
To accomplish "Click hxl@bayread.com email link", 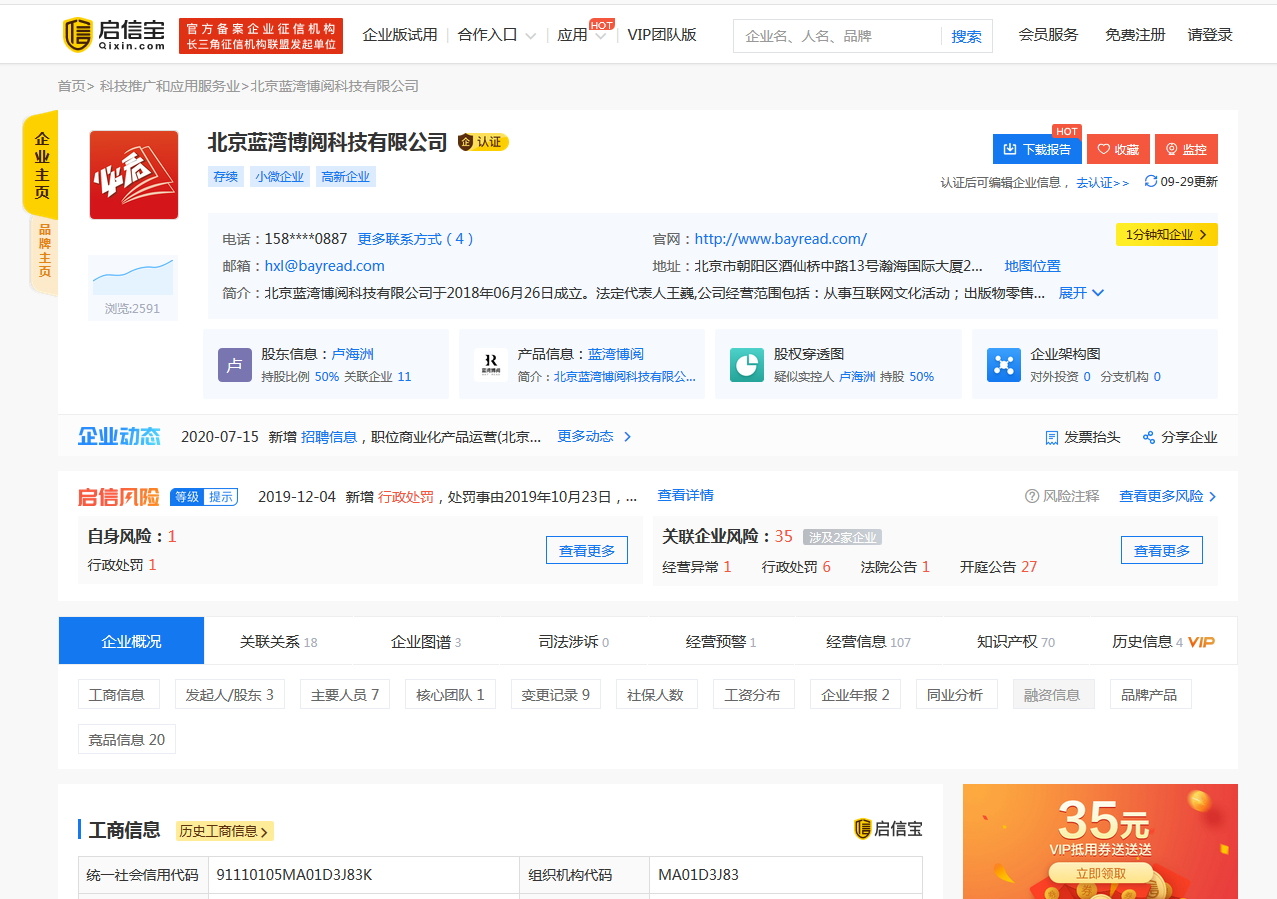I will (325, 266).
